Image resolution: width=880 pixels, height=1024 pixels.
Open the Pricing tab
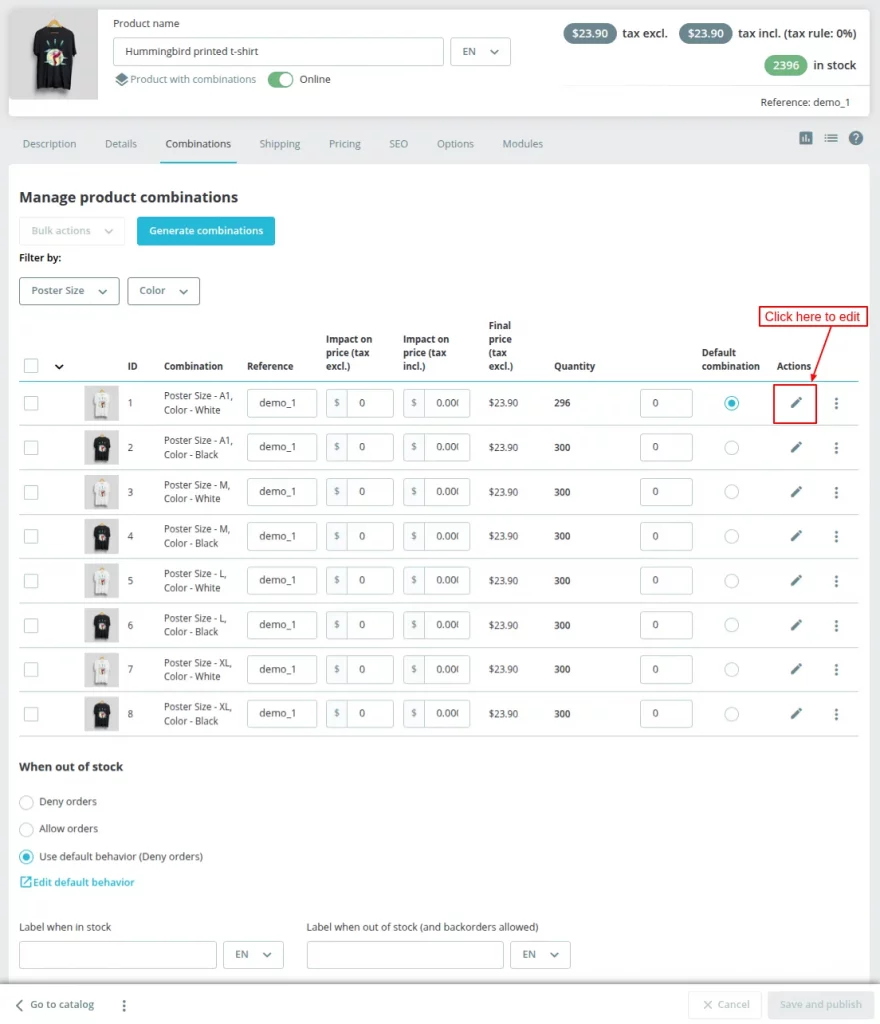pyautogui.click(x=344, y=143)
